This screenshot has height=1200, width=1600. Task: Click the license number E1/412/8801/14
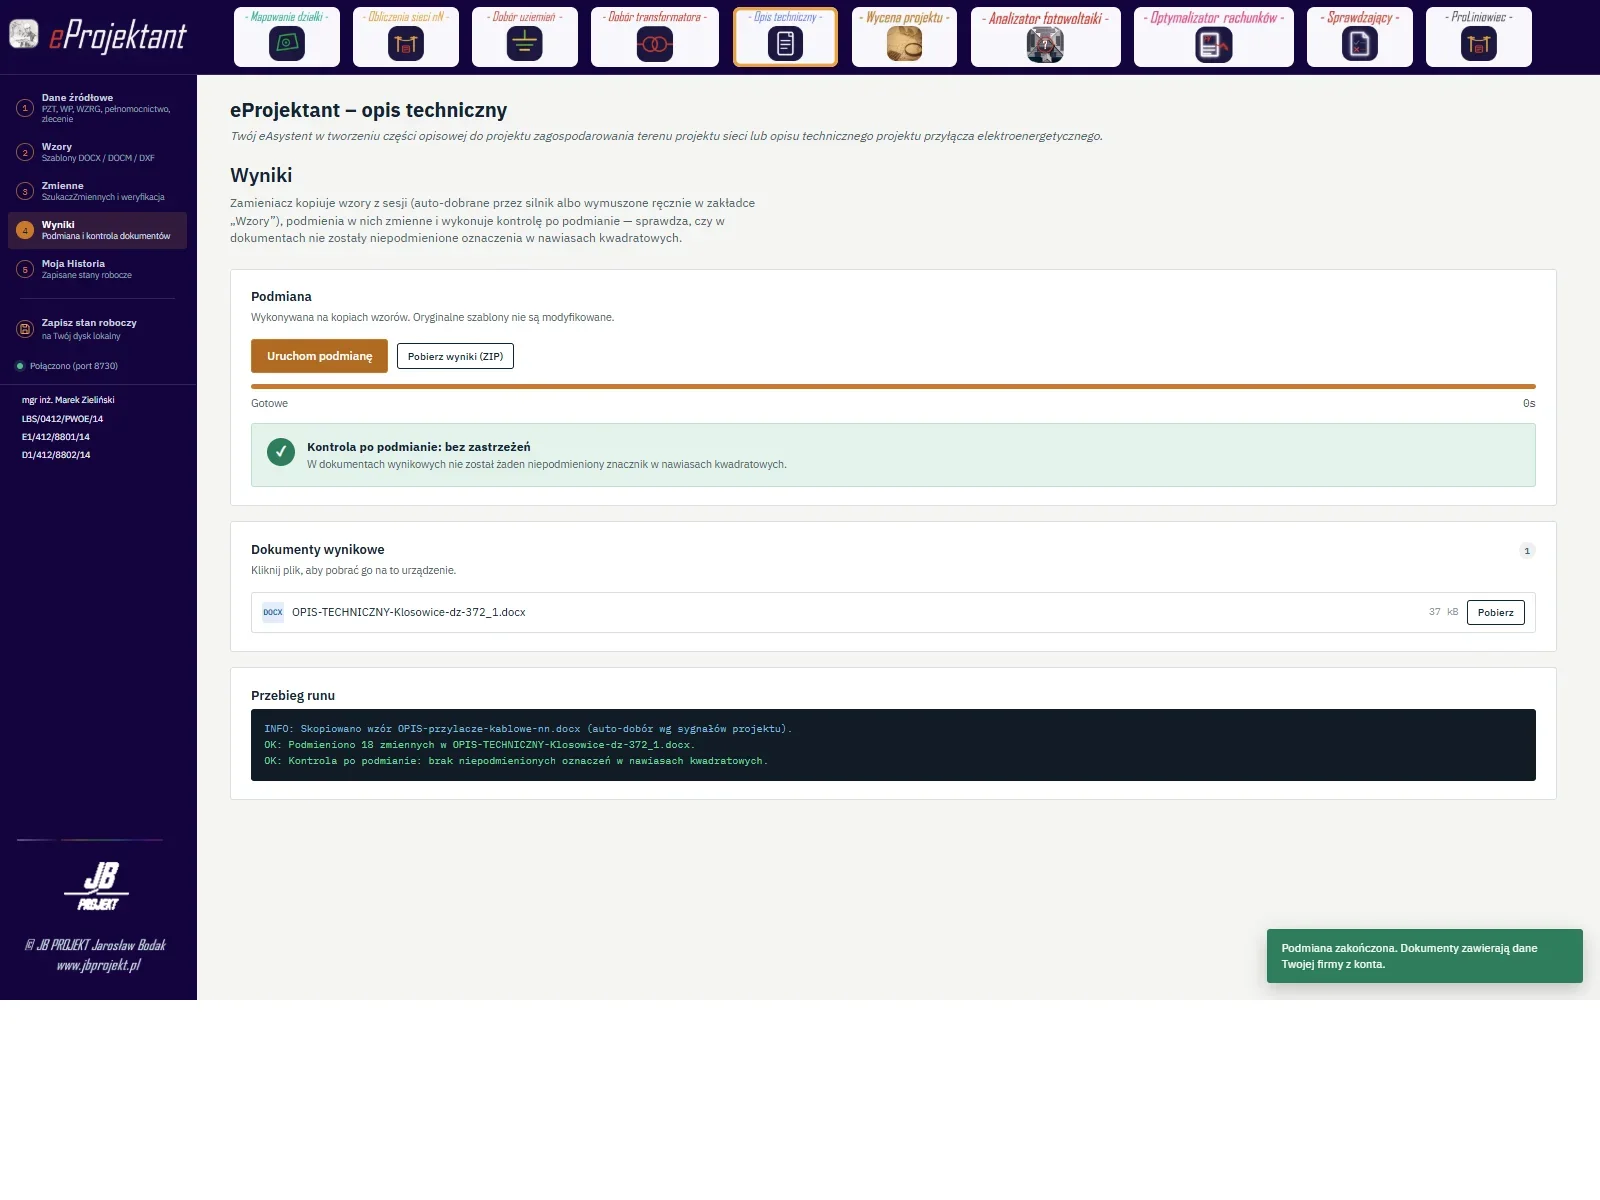point(56,437)
